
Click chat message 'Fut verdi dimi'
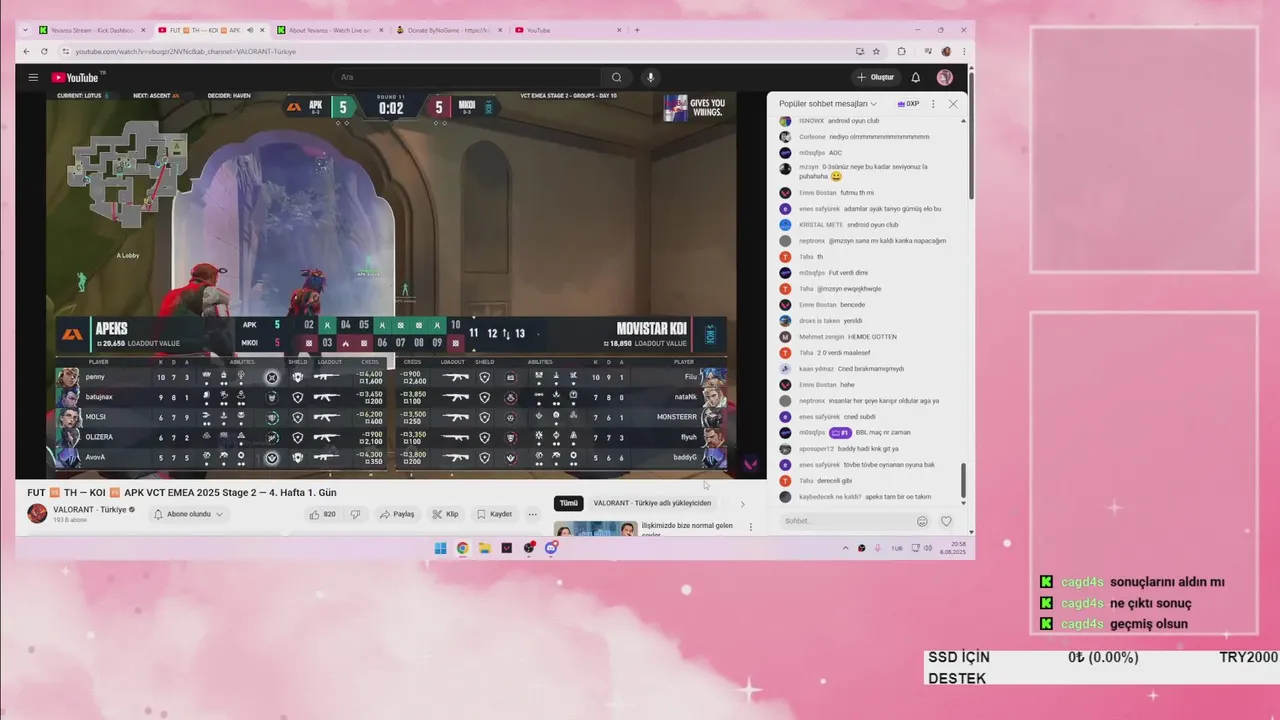848,272
